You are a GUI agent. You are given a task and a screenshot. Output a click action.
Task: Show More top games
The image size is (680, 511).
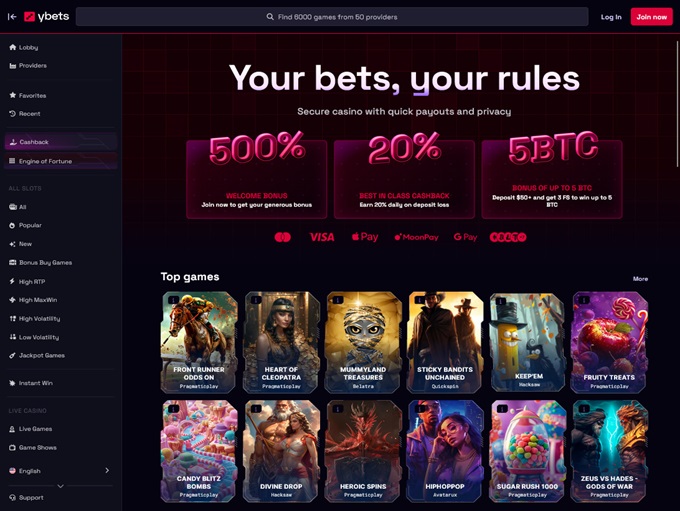tap(640, 279)
